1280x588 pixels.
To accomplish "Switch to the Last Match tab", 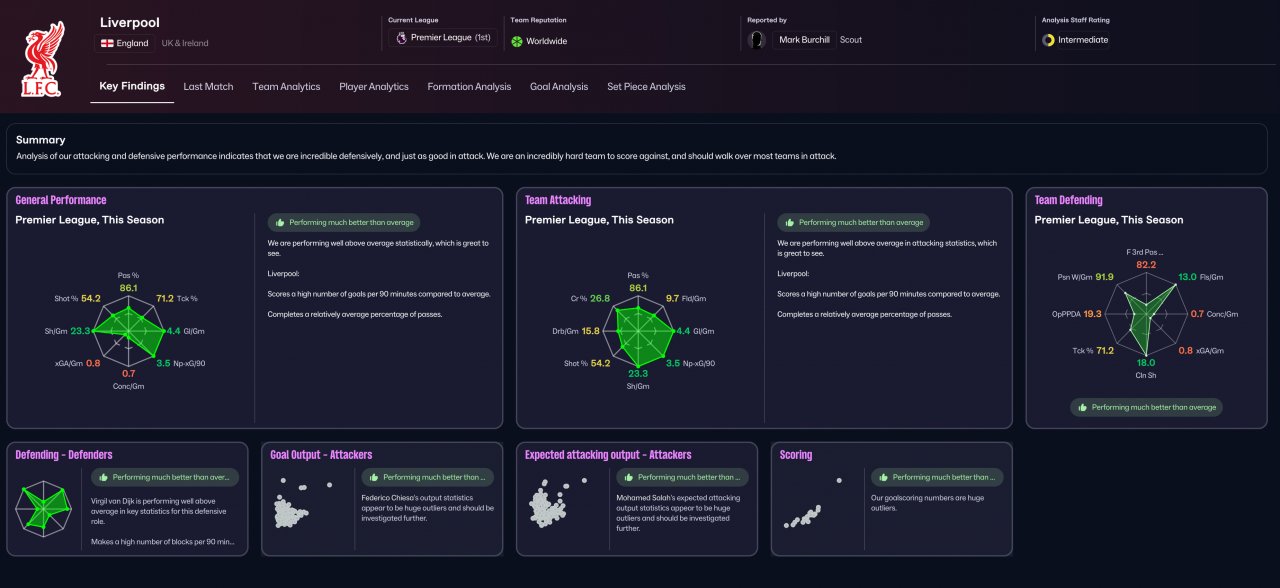I will point(208,87).
